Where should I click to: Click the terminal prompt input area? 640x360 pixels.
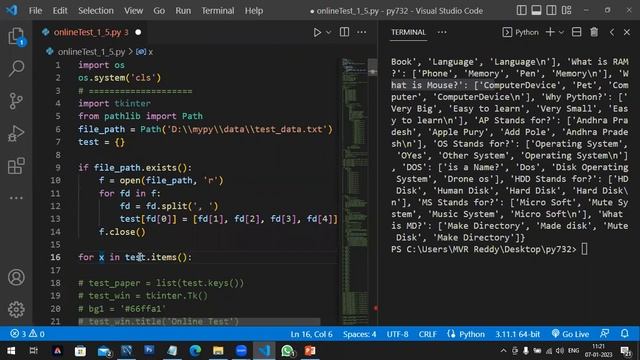tap(584, 249)
